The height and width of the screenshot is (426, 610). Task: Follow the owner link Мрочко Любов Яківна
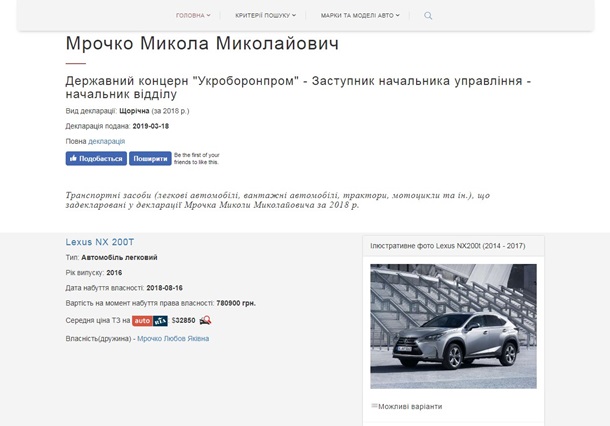pos(173,339)
